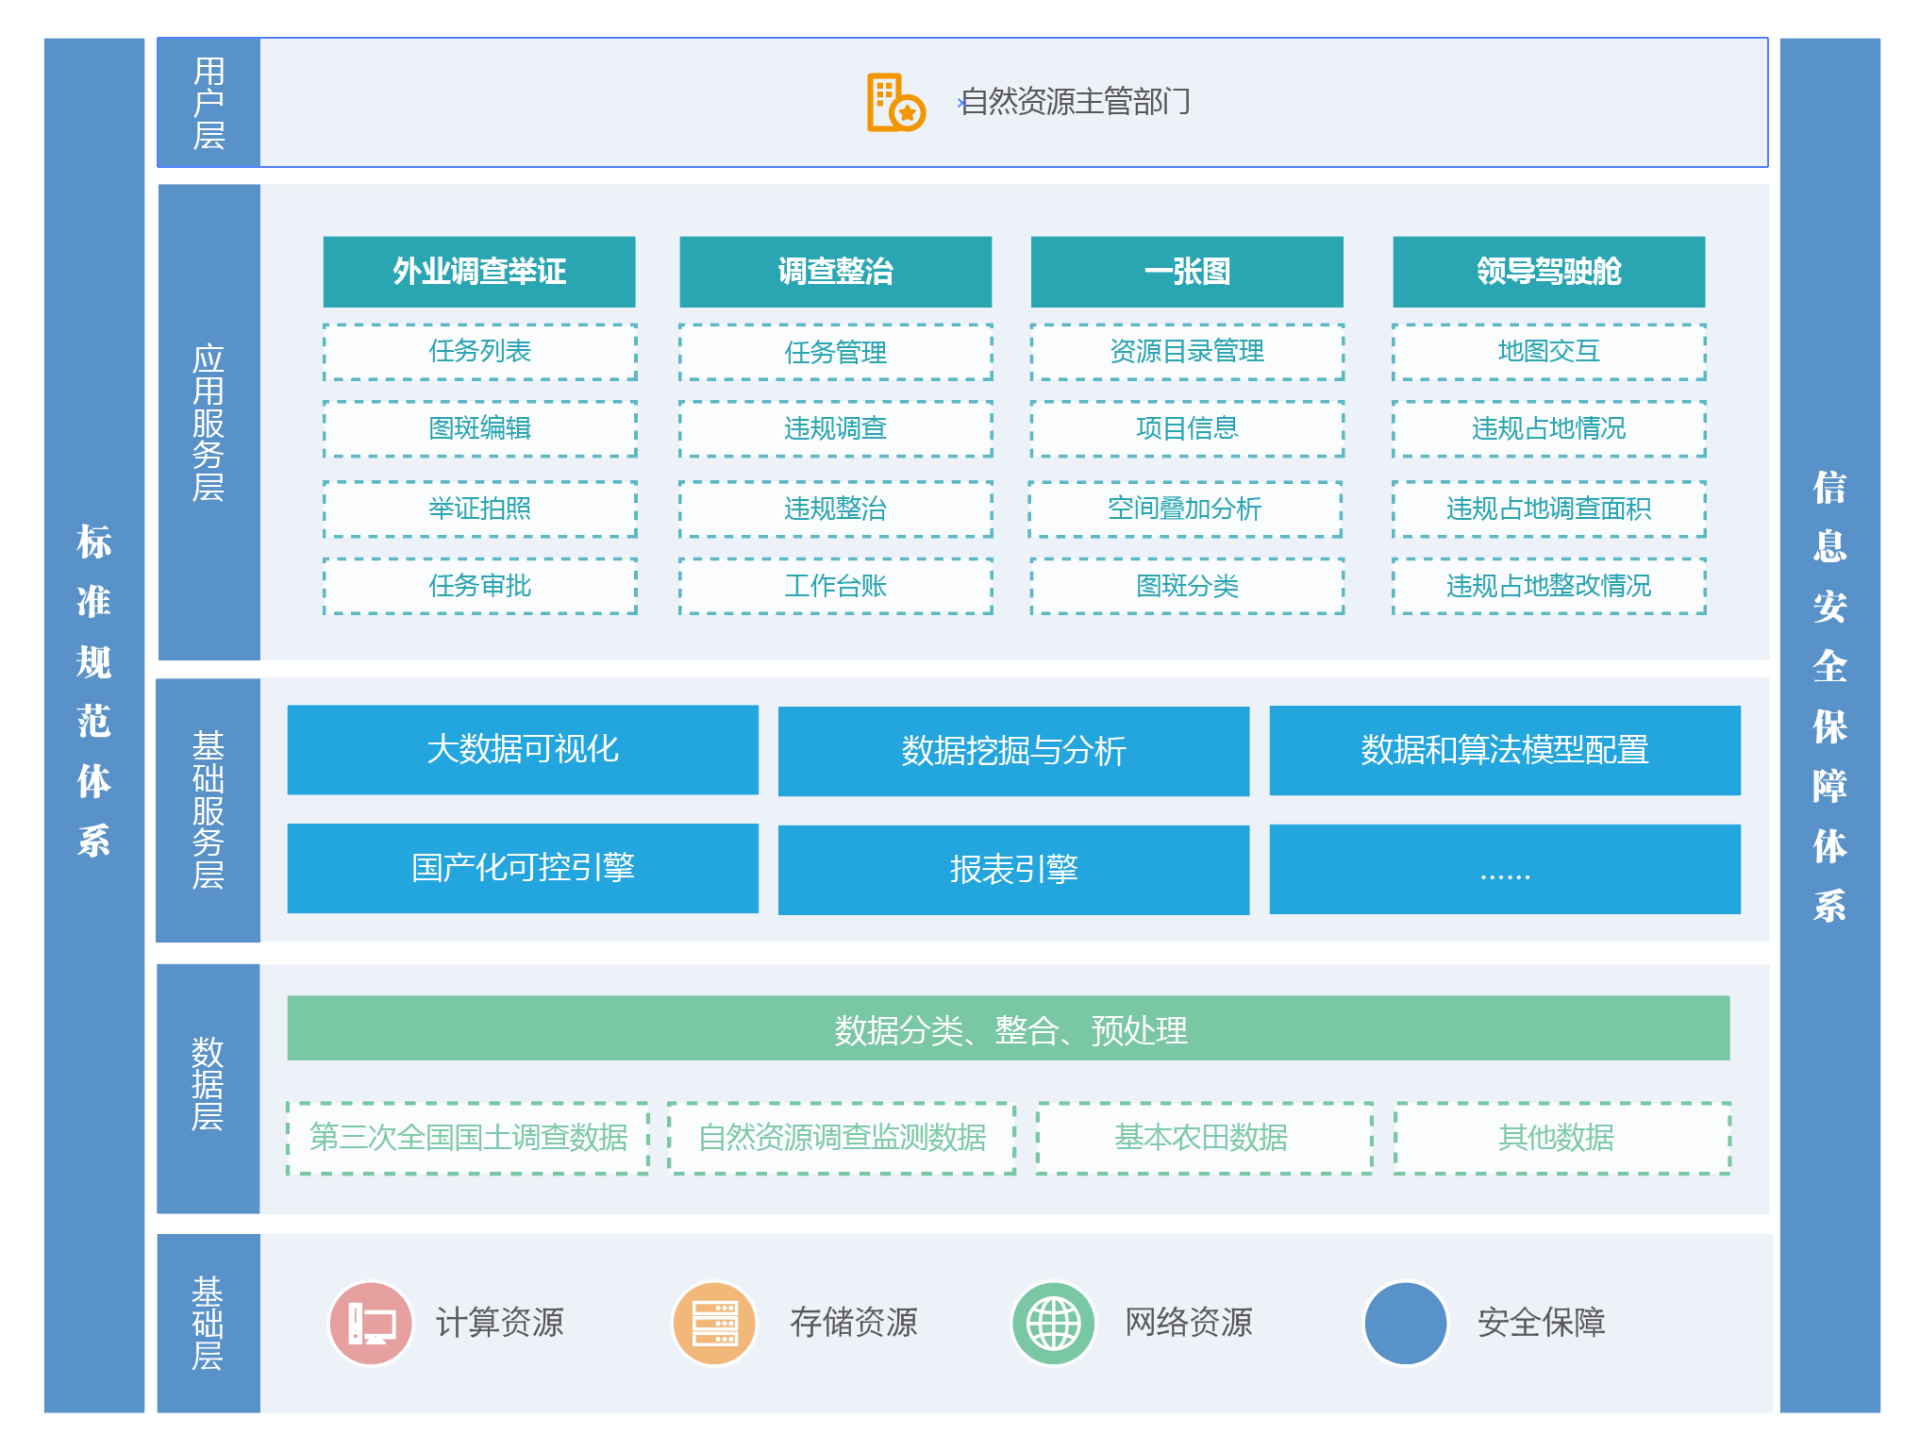Viewport: 1920px width, 1451px height.
Task: Click the green 网络资源 globe icon
Action: (x=1053, y=1324)
